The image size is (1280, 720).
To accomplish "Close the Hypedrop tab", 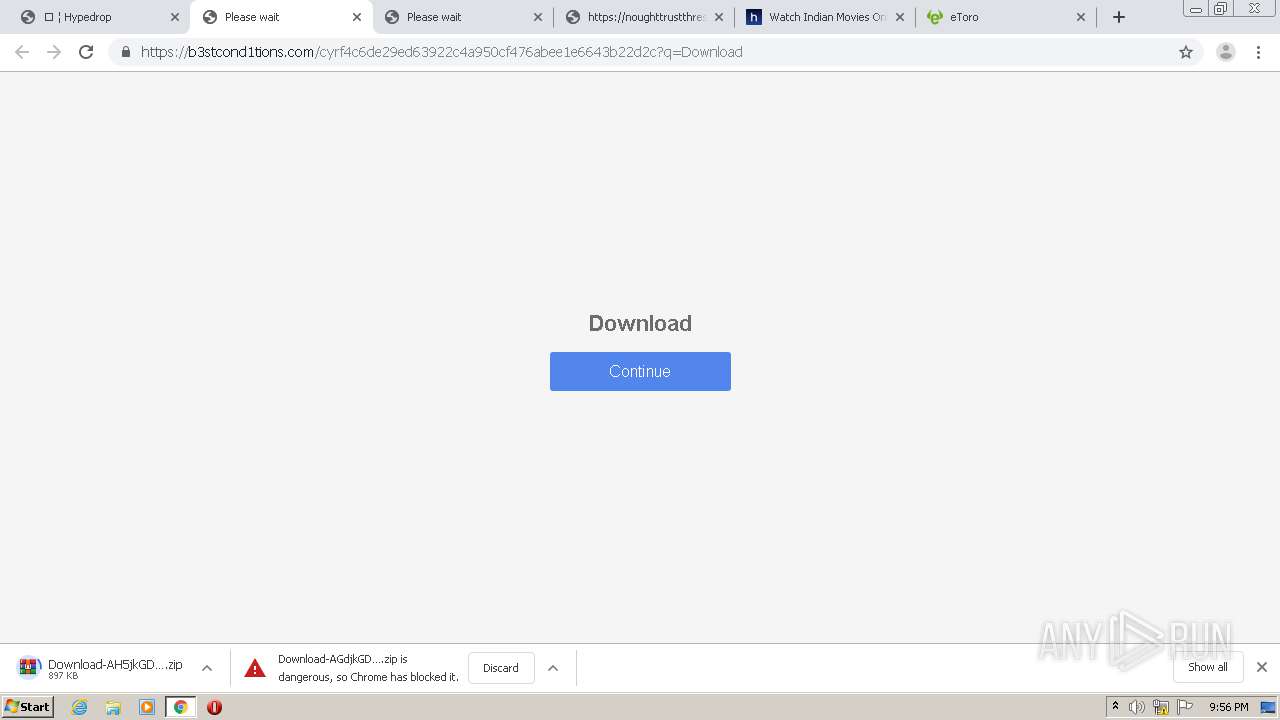I will (174, 17).
